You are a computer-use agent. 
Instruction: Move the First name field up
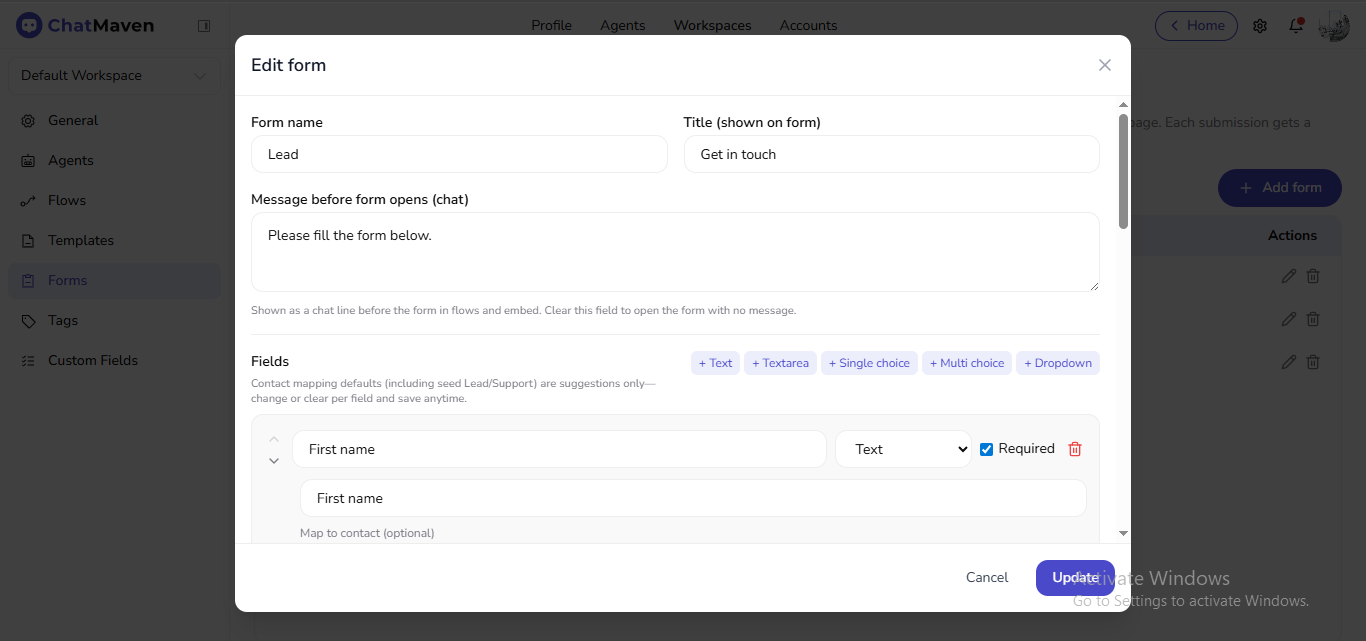point(273,438)
